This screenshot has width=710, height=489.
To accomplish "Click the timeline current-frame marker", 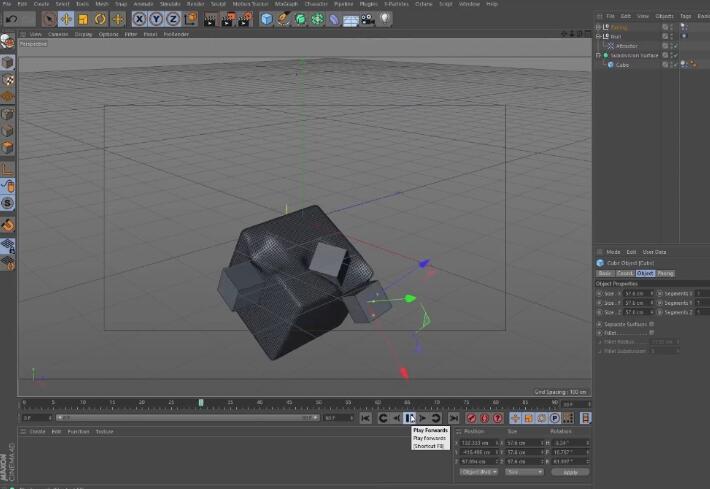I will [x=201, y=403].
